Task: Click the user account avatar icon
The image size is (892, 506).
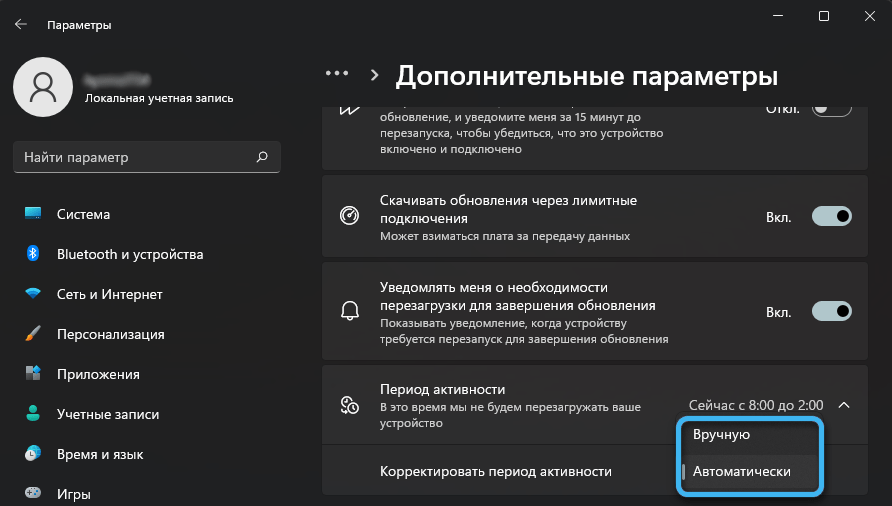Action: (43, 86)
